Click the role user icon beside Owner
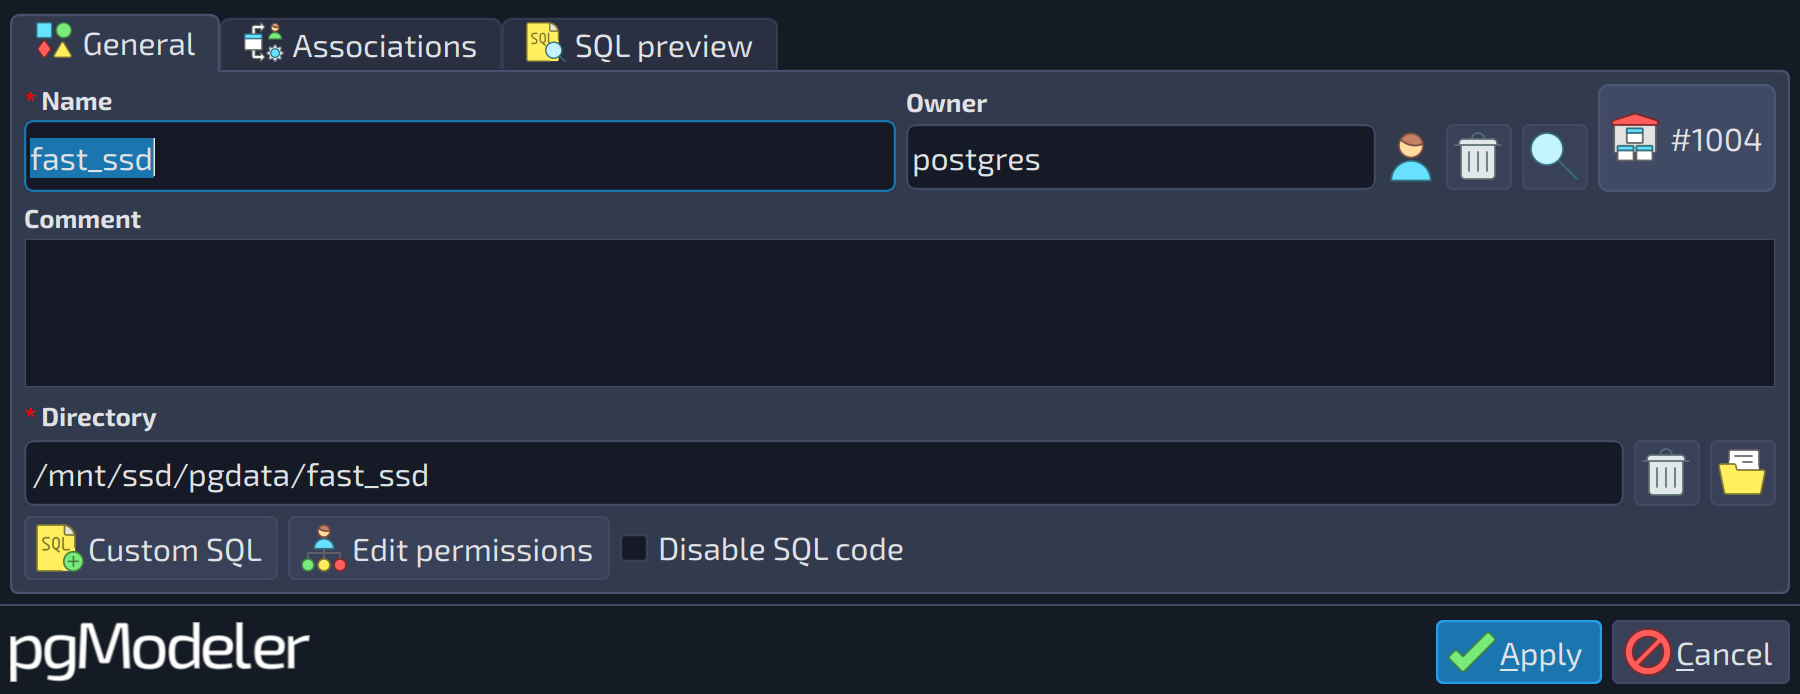The height and width of the screenshot is (694, 1800). [1411, 158]
